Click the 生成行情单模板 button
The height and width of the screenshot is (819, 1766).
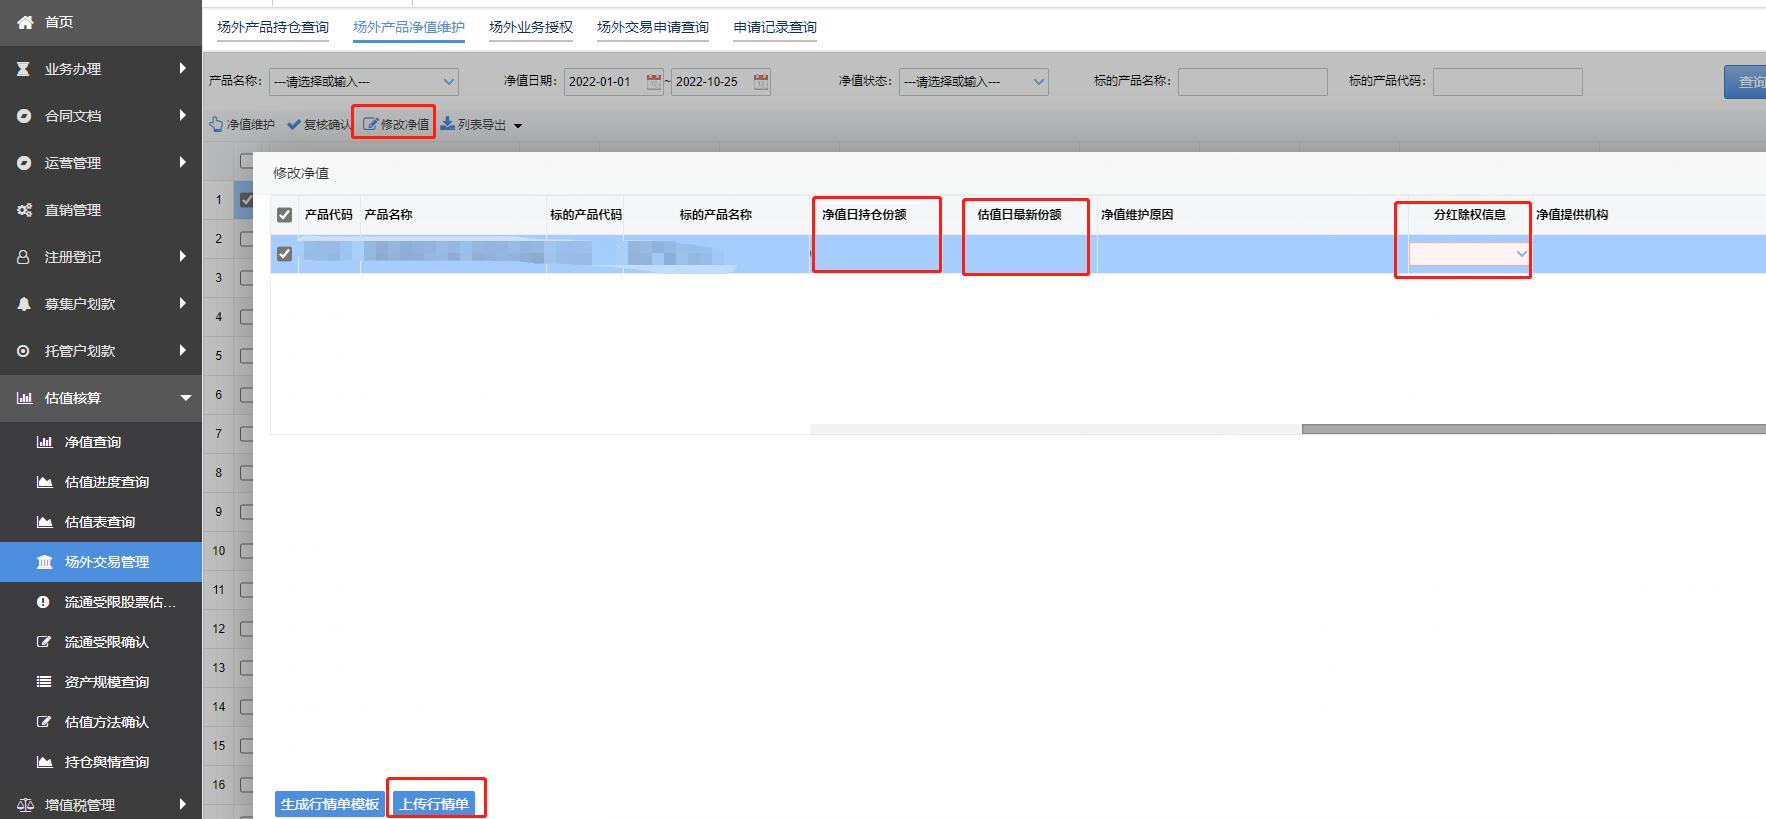[x=329, y=804]
